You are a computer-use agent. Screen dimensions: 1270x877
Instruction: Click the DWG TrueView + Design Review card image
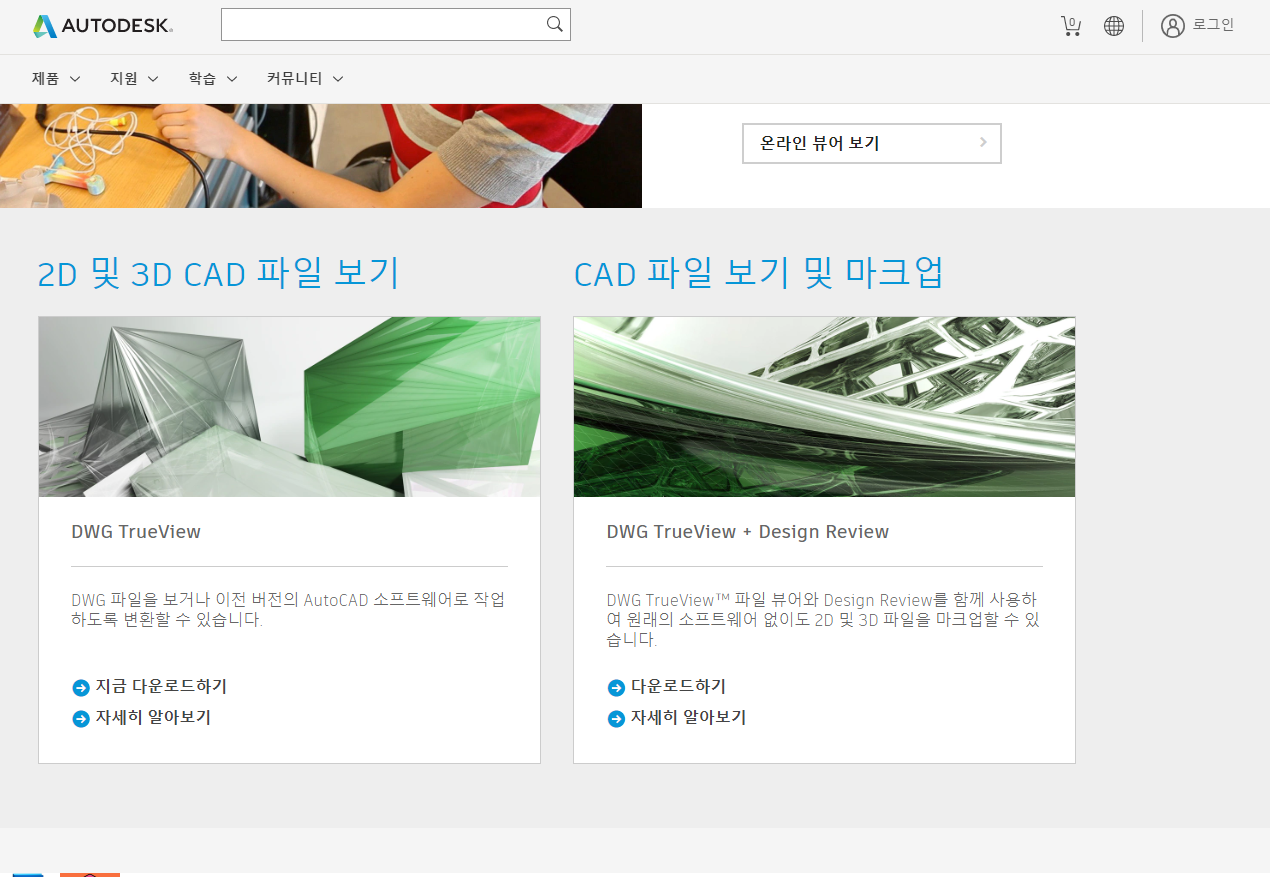(x=824, y=407)
